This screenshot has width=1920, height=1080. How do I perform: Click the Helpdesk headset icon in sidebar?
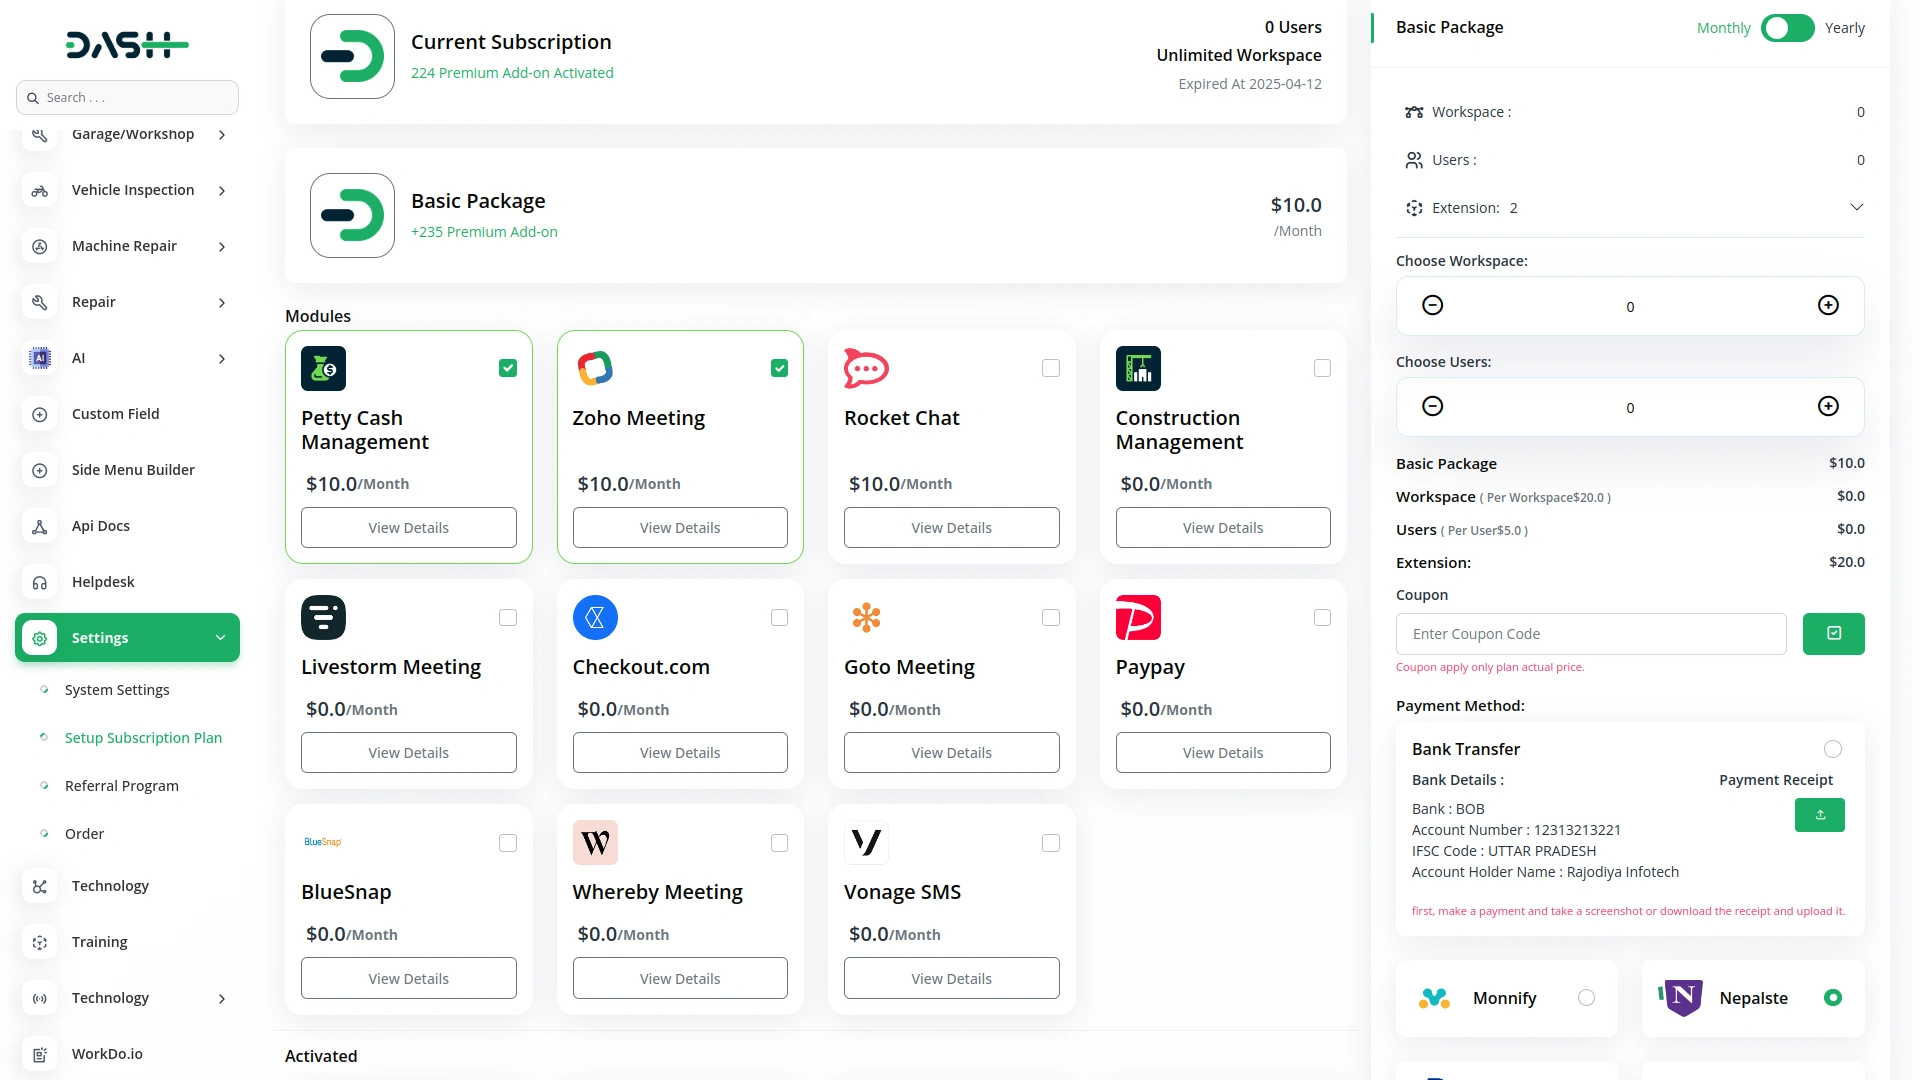40,583
